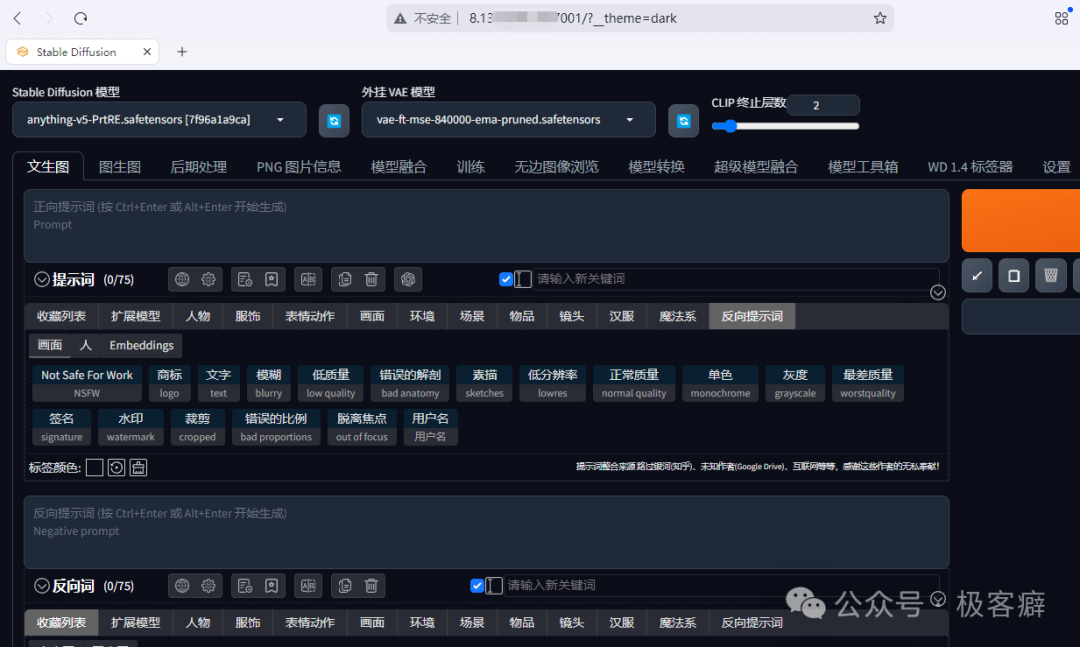Refresh the external VAE model list
This screenshot has width=1080, height=647.
pyautogui.click(x=683, y=120)
